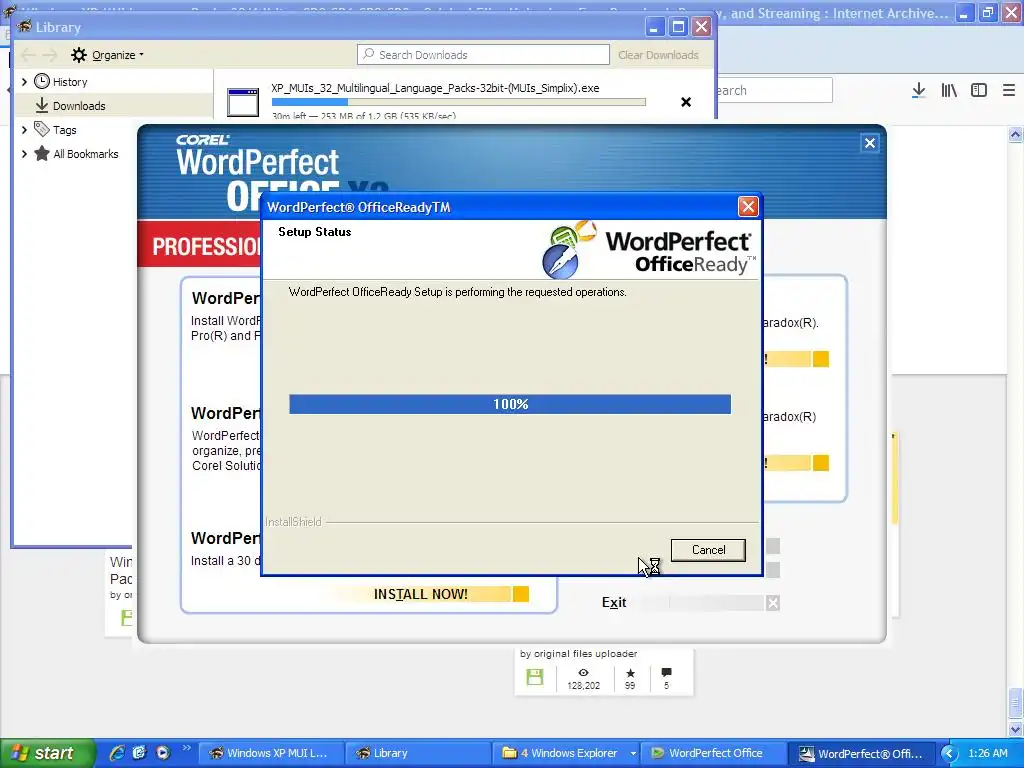Screen dimensions: 1024x768
Task: Open Firefox hamburger menu
Action: click(x=1009, y=90)
